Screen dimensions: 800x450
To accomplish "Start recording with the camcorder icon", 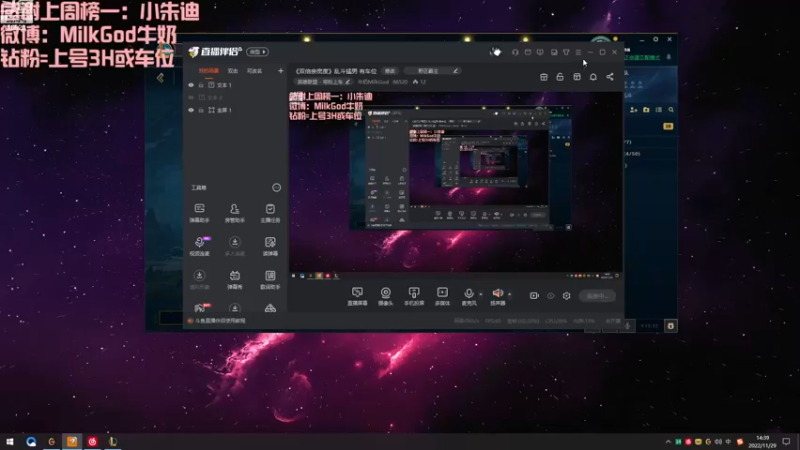I will [x=534, y=296].
